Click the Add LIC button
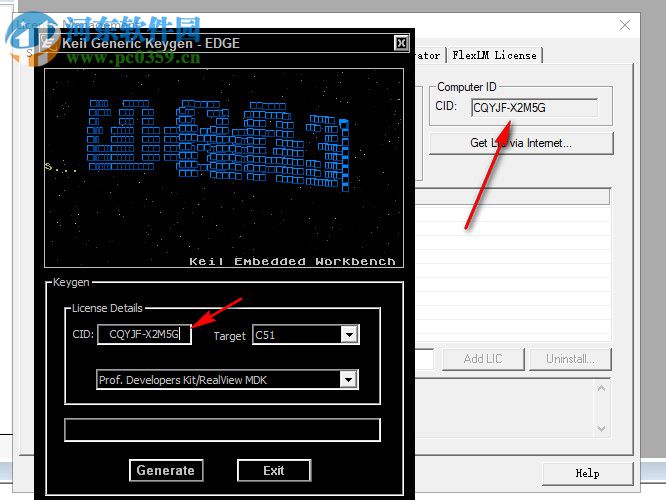 [483, 359]
